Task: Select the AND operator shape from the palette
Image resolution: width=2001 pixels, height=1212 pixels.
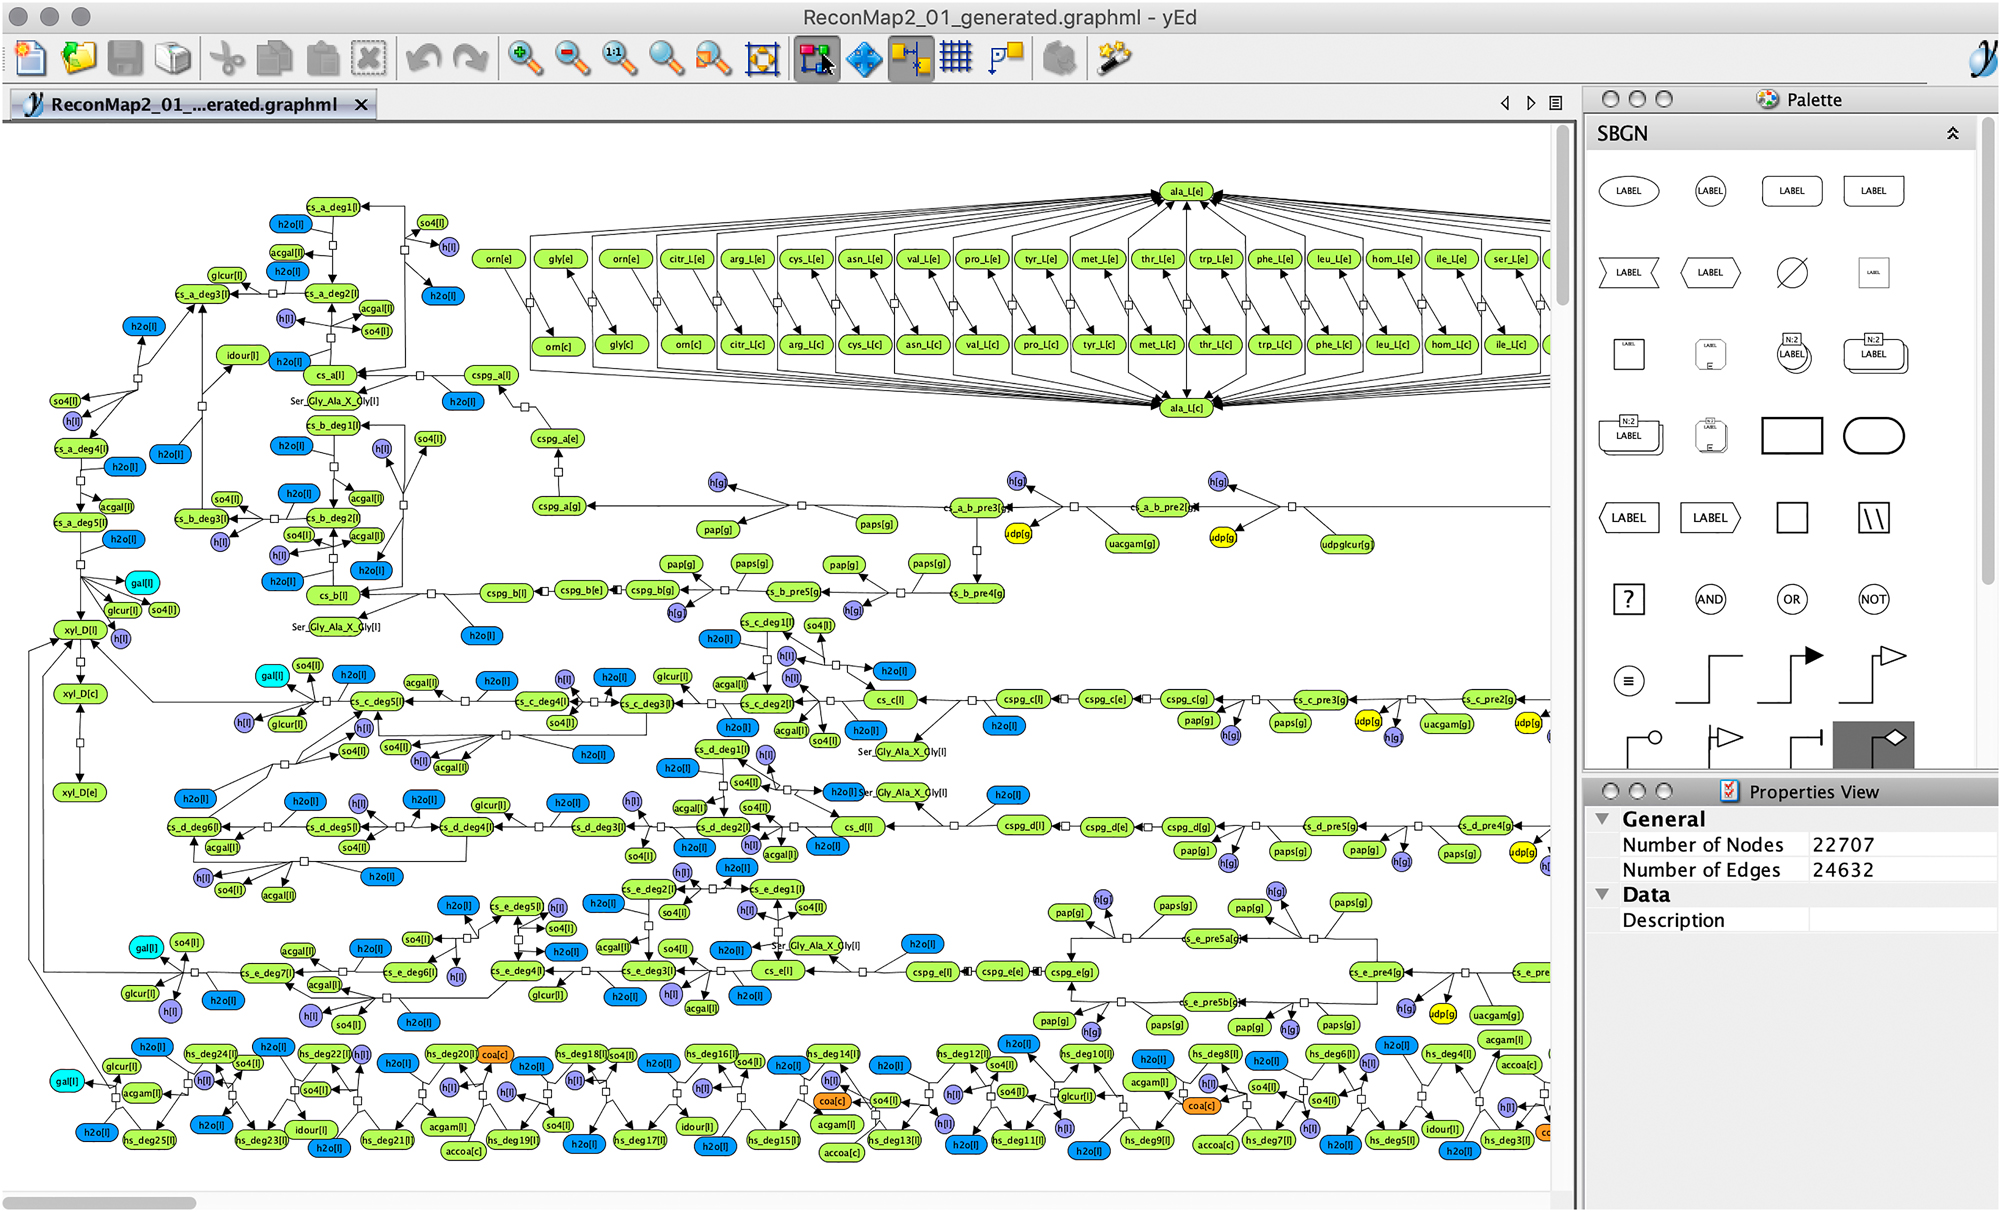Action: click(x=1710, y=599)
